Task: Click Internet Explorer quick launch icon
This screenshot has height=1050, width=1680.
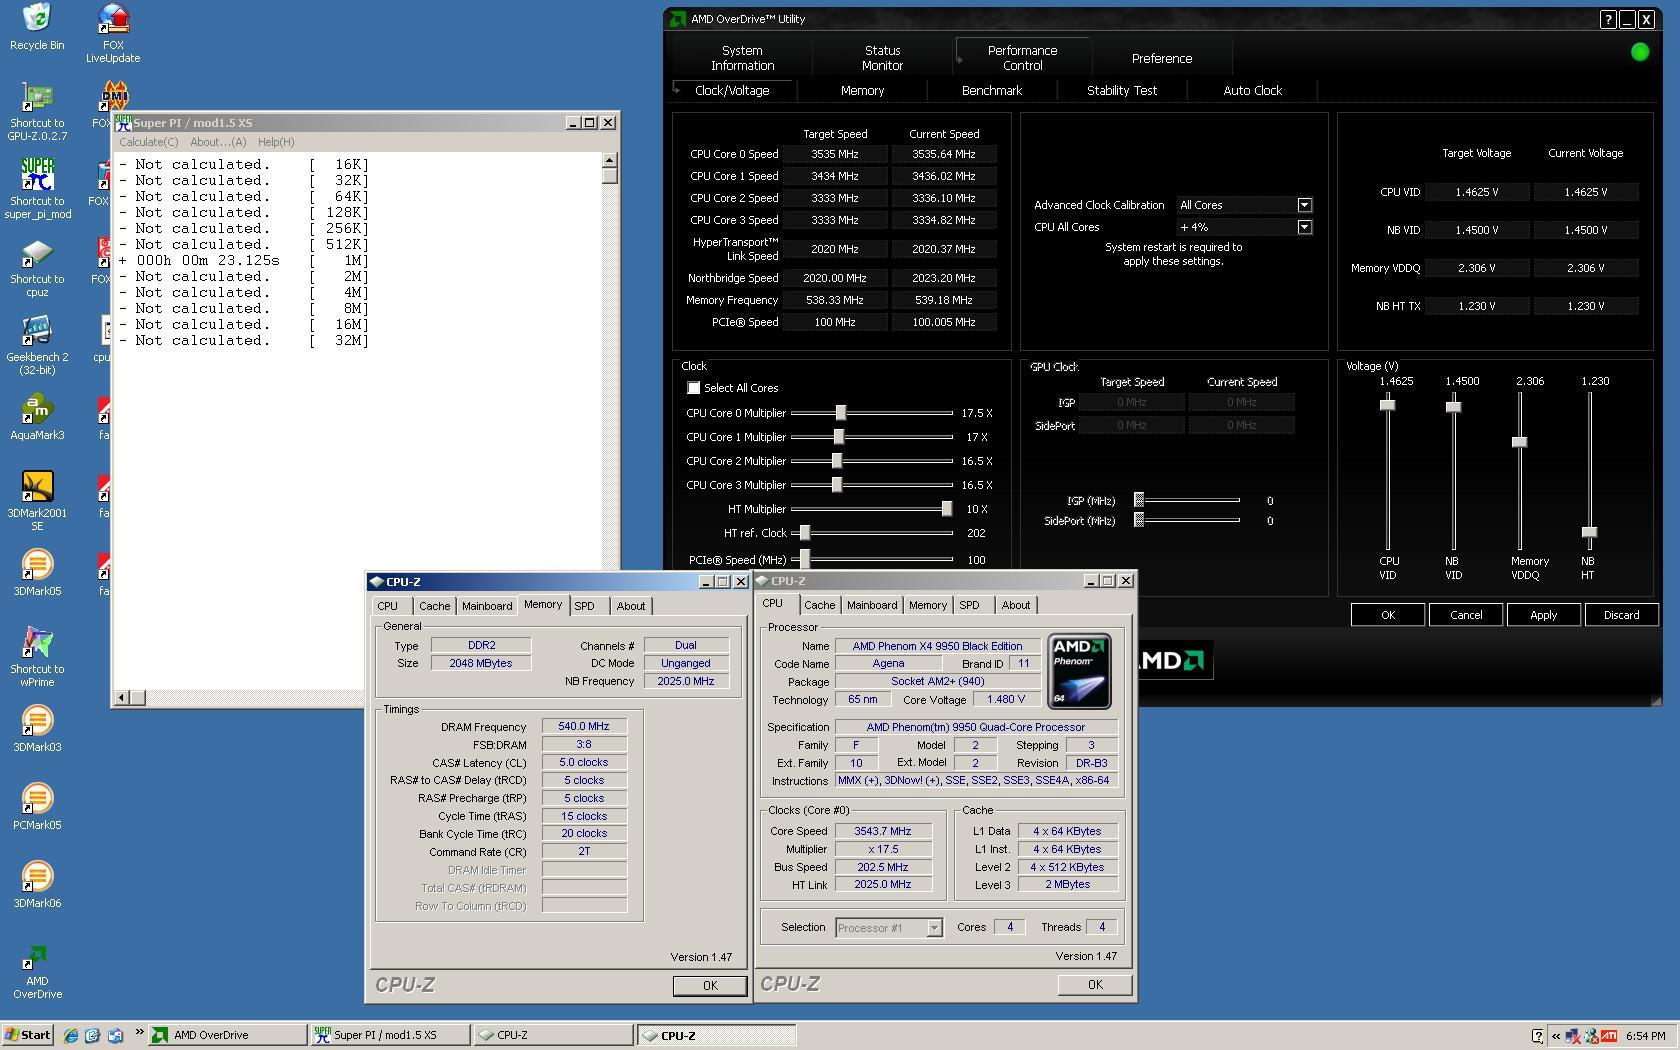Action: point(71,1035)
